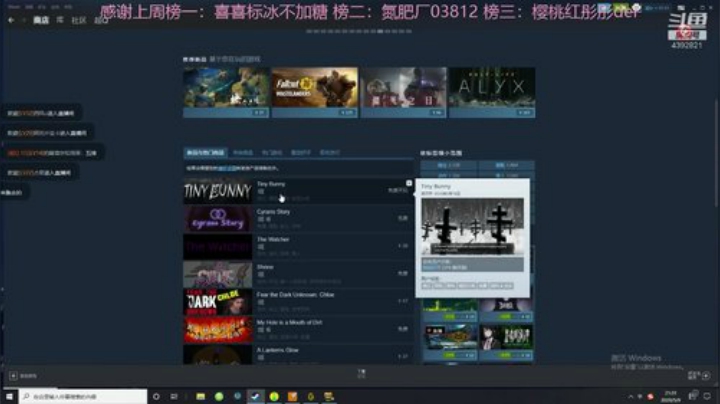Go back with the Steam back arrow
Viewport: 720px width, 404px height.
[x=11, y=20]
